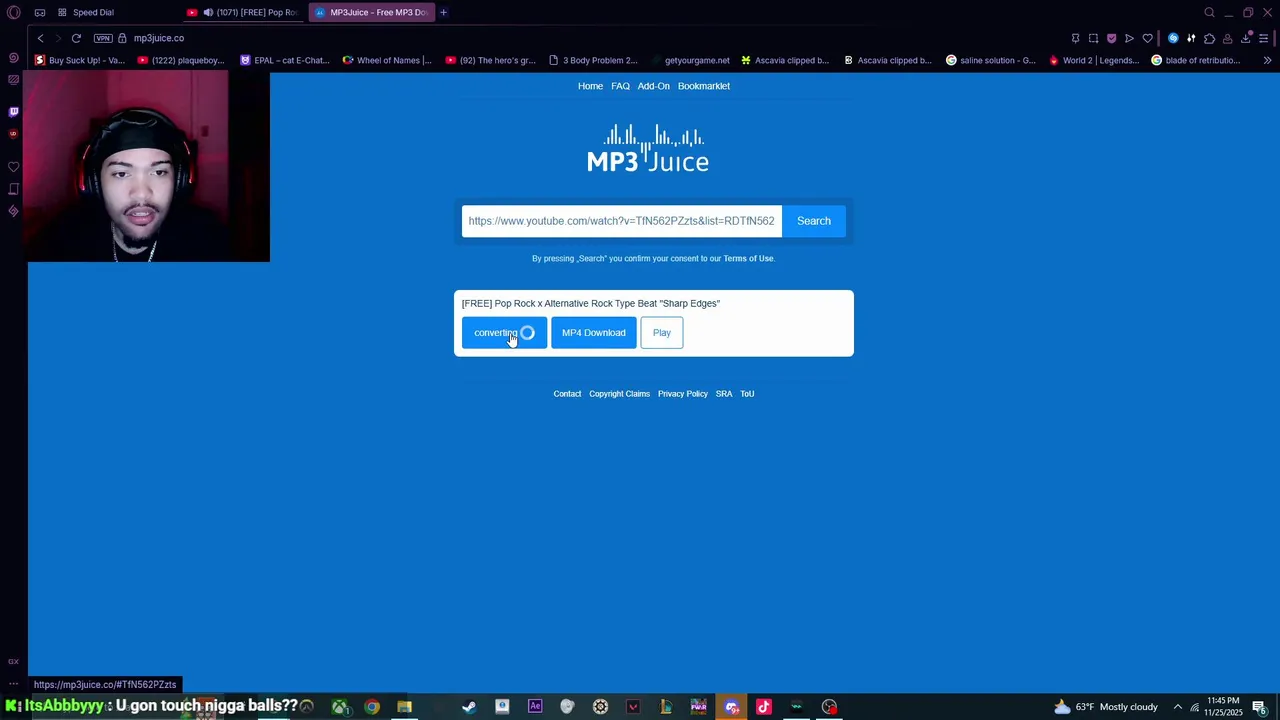Click the MP4 Download button

coord(594,333)
